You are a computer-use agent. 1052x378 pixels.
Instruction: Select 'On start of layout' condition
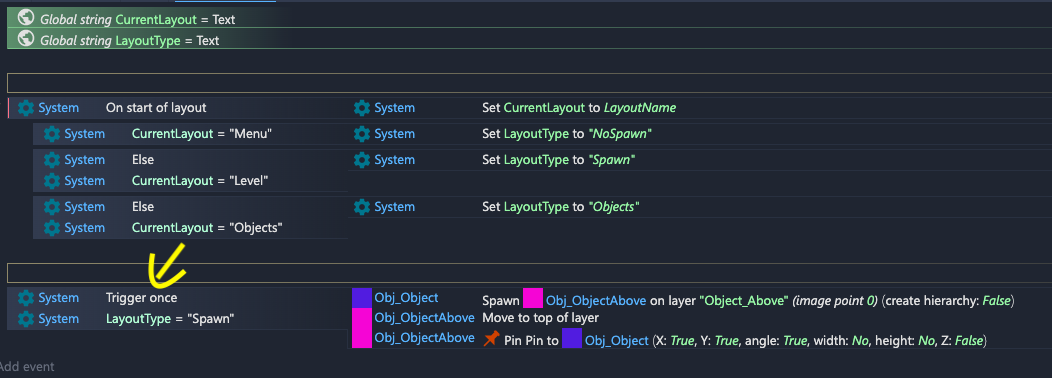(156, 107)
